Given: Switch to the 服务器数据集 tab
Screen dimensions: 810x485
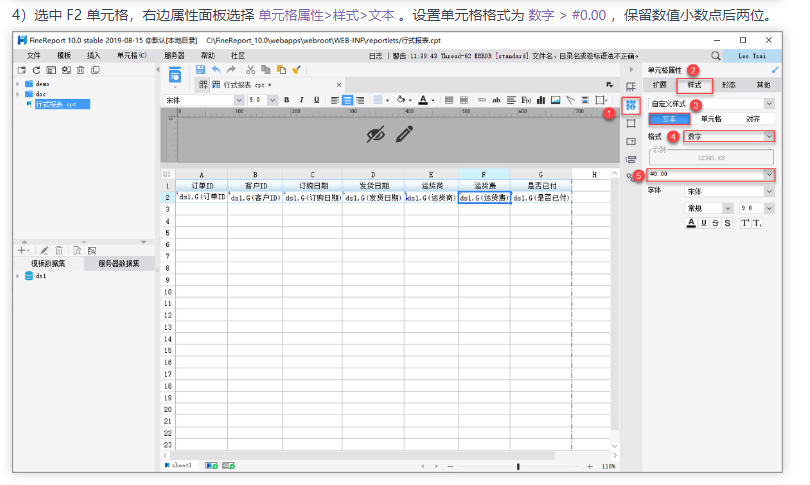Looking at the screenshot, I should coord(119,263).
